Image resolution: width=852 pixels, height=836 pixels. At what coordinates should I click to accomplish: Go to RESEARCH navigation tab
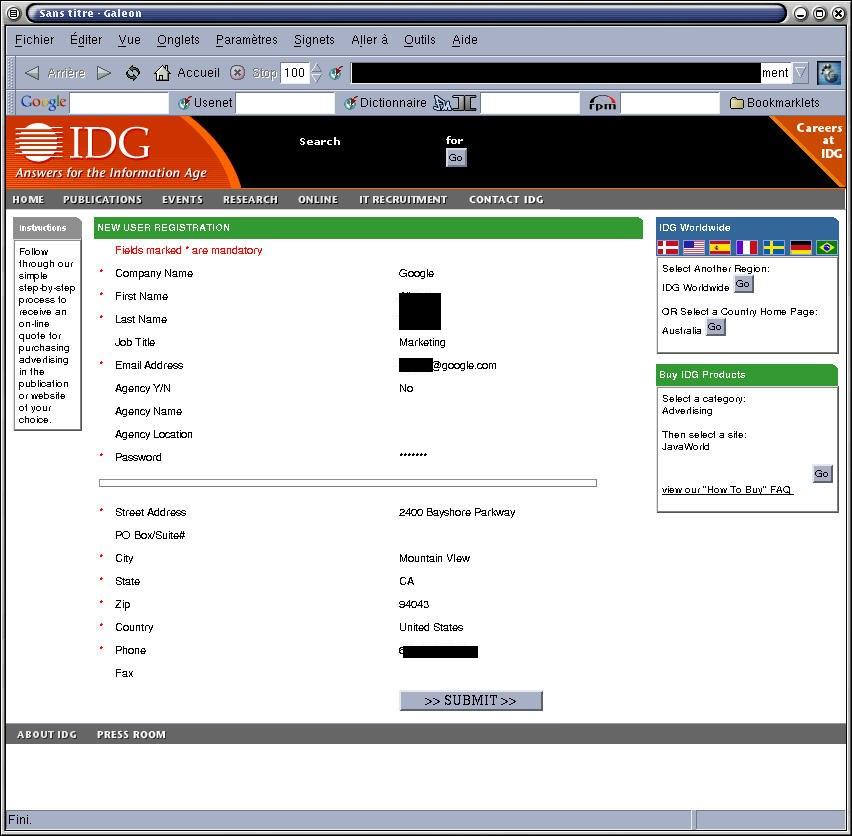coord(250,199)
